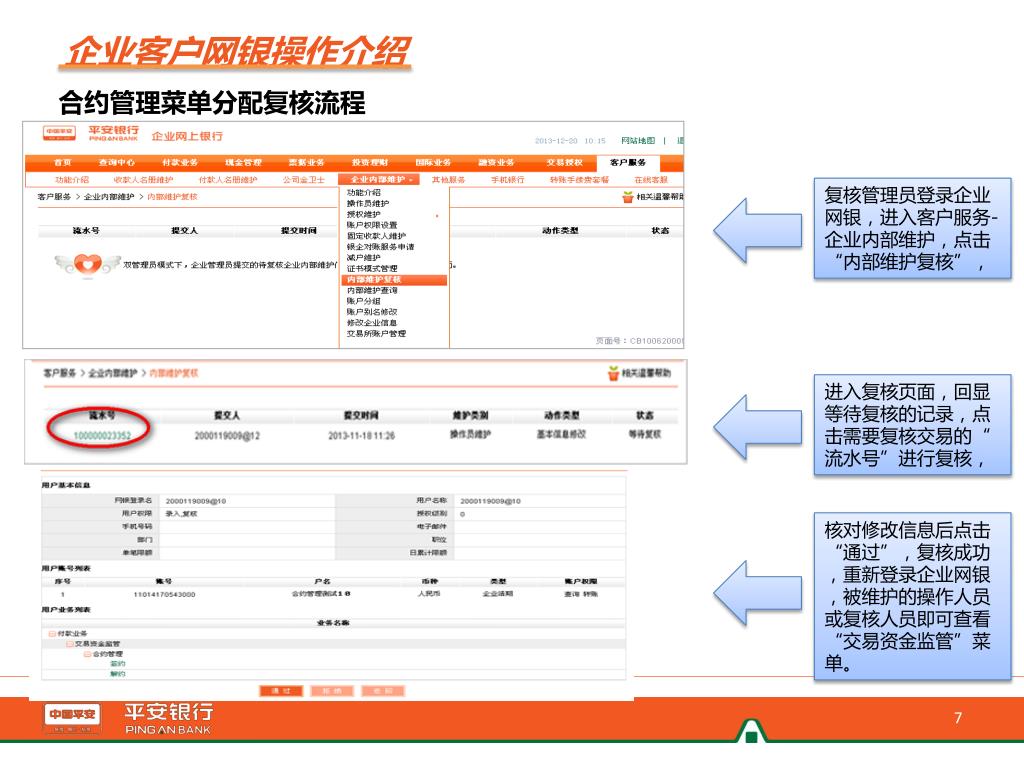Click the 解约 link under 合约管理
This screenshot has width=1024, height=768.
(x=118, y=673)
